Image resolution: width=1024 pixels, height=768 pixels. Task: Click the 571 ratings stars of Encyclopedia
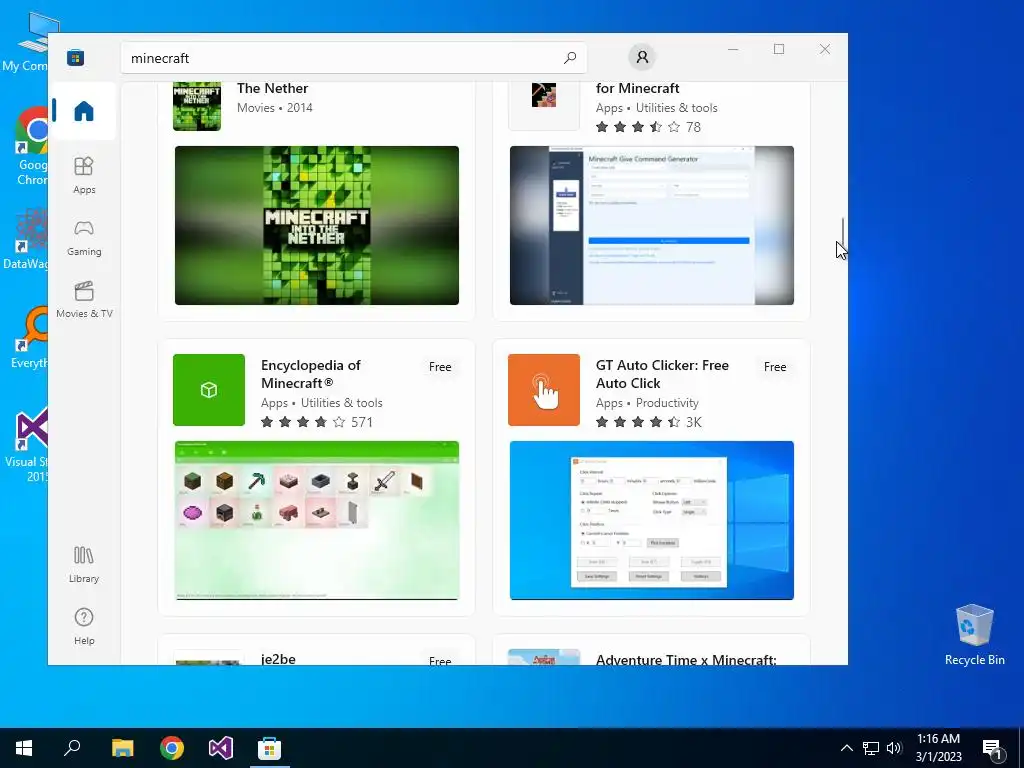tap(316, 422)
